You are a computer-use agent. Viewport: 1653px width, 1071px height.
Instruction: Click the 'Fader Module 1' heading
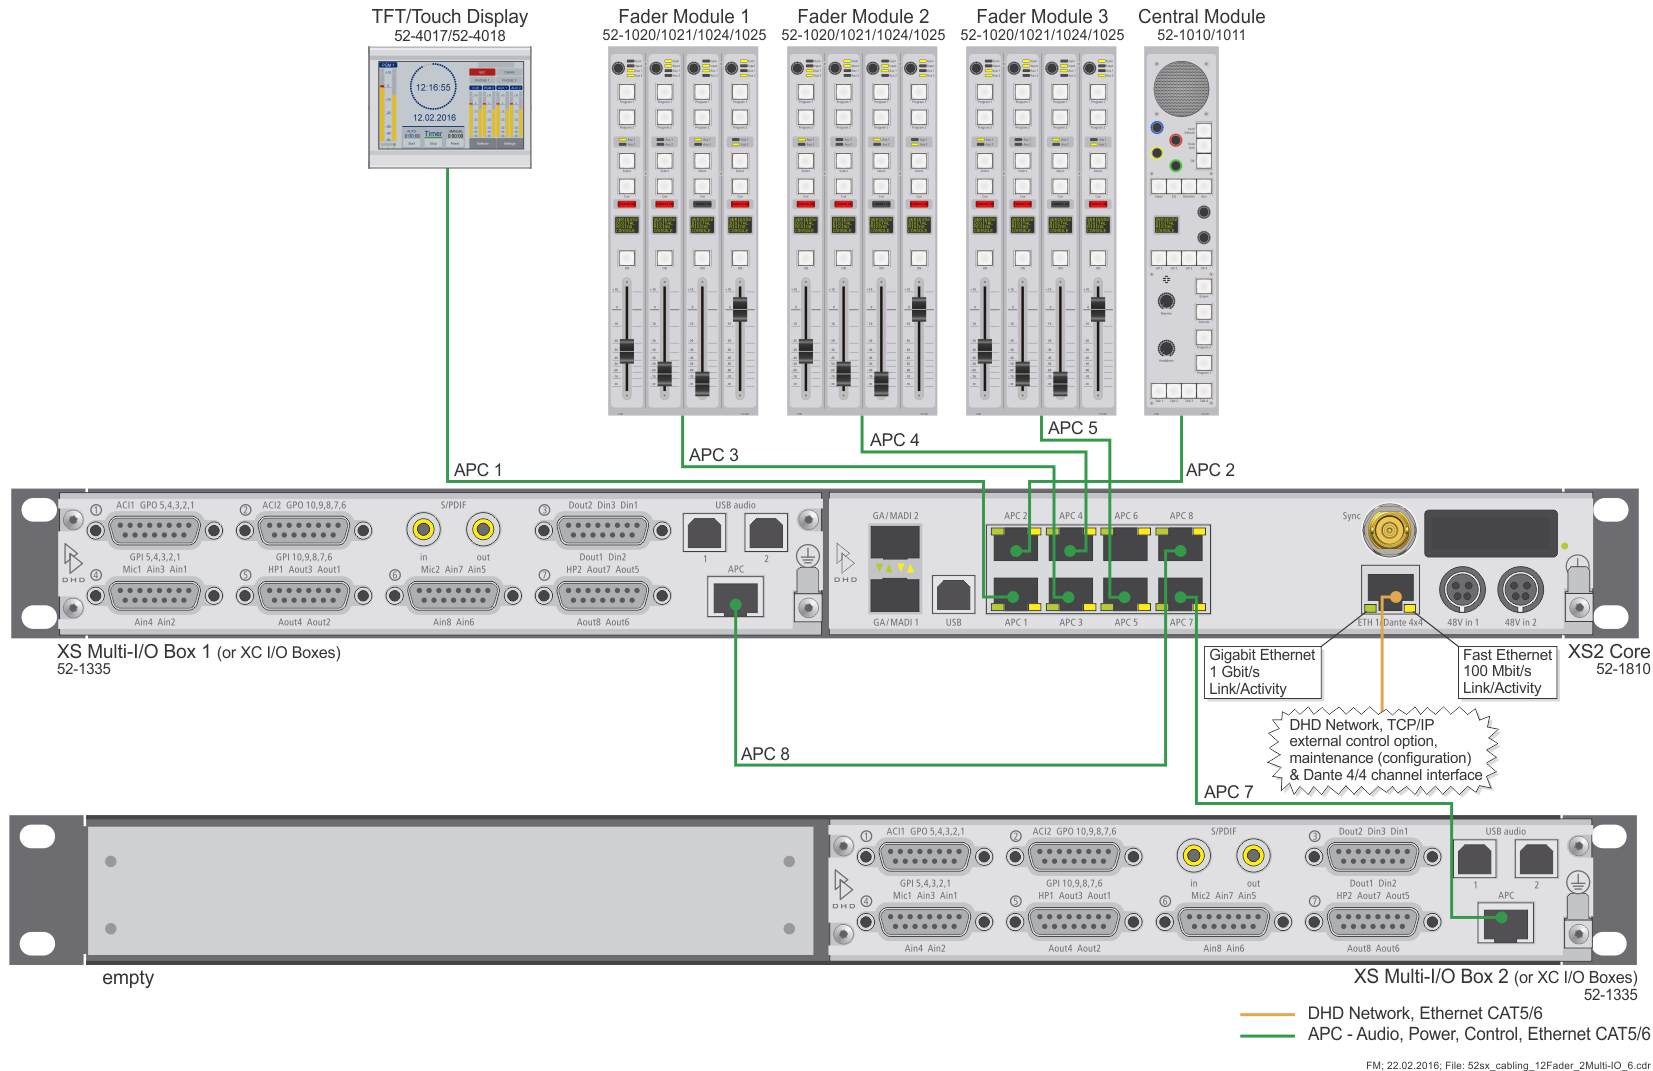tap(684, 17)
